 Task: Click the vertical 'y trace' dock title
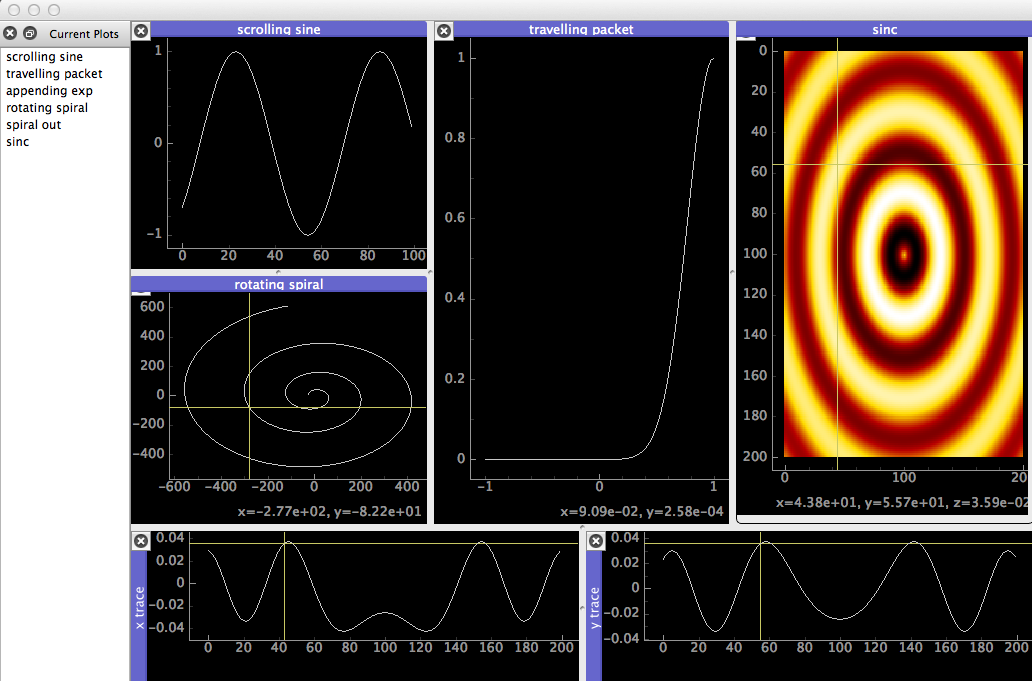[594, 609]
